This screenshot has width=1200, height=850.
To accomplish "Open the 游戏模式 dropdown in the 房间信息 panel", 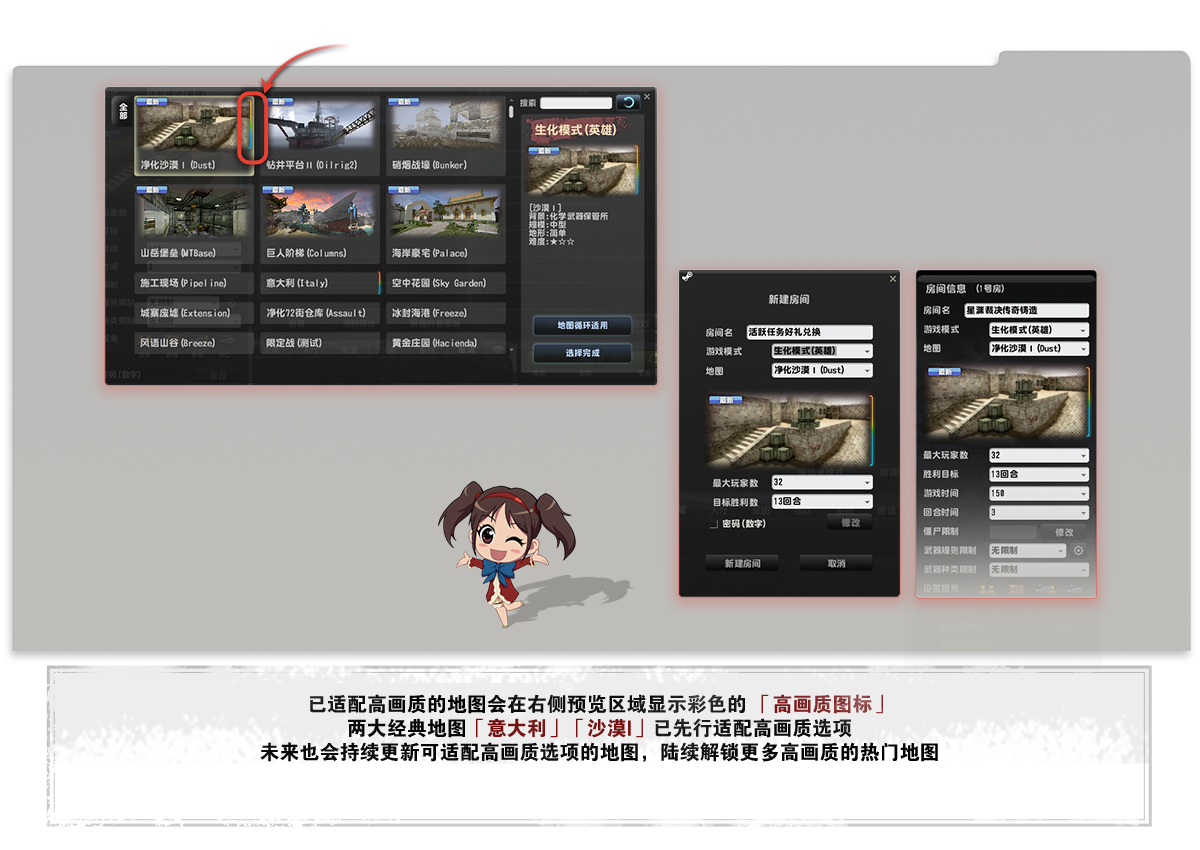I will 1039,330.
